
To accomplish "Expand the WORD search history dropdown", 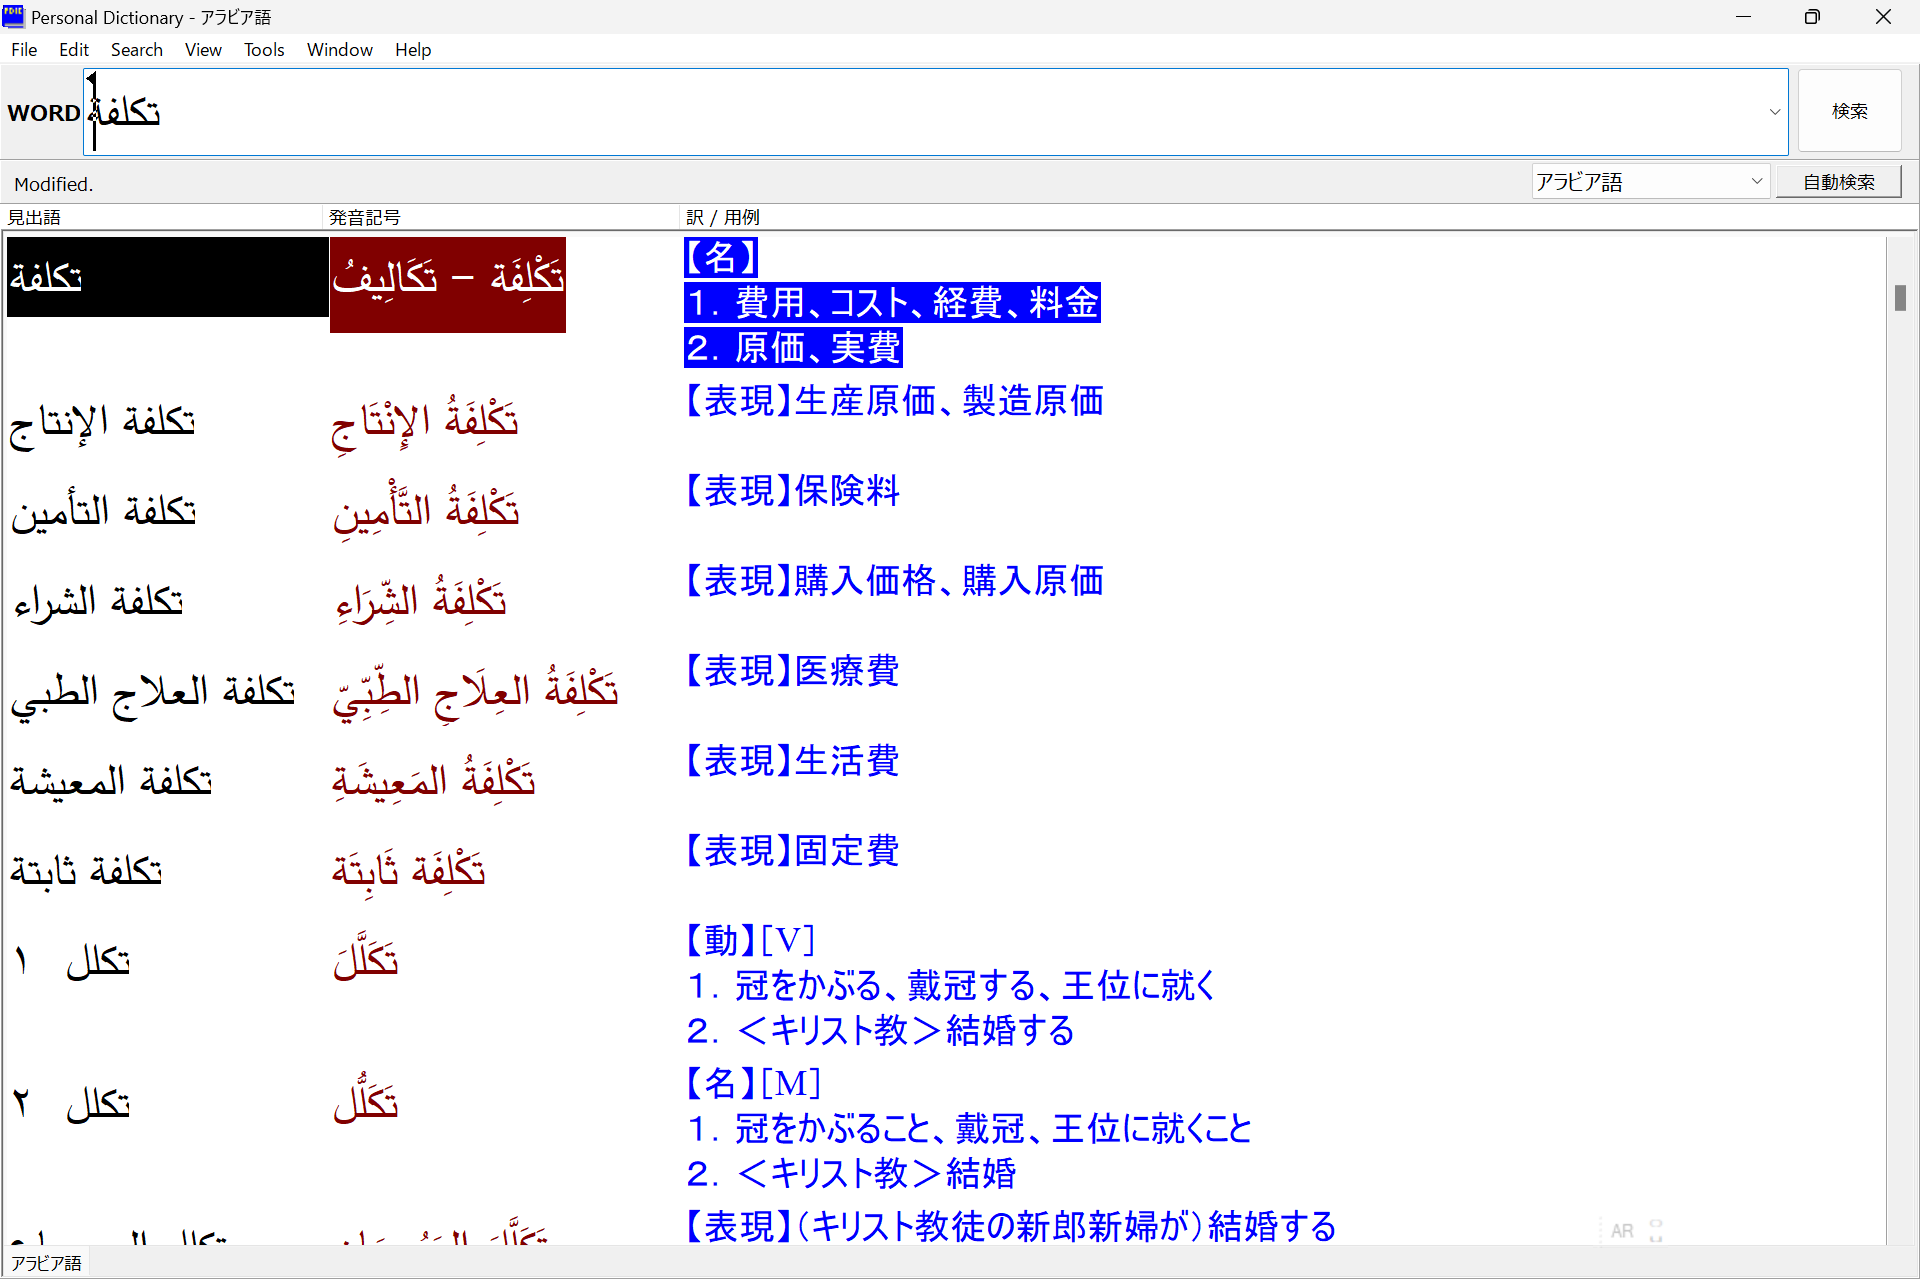I will 1775,112.
